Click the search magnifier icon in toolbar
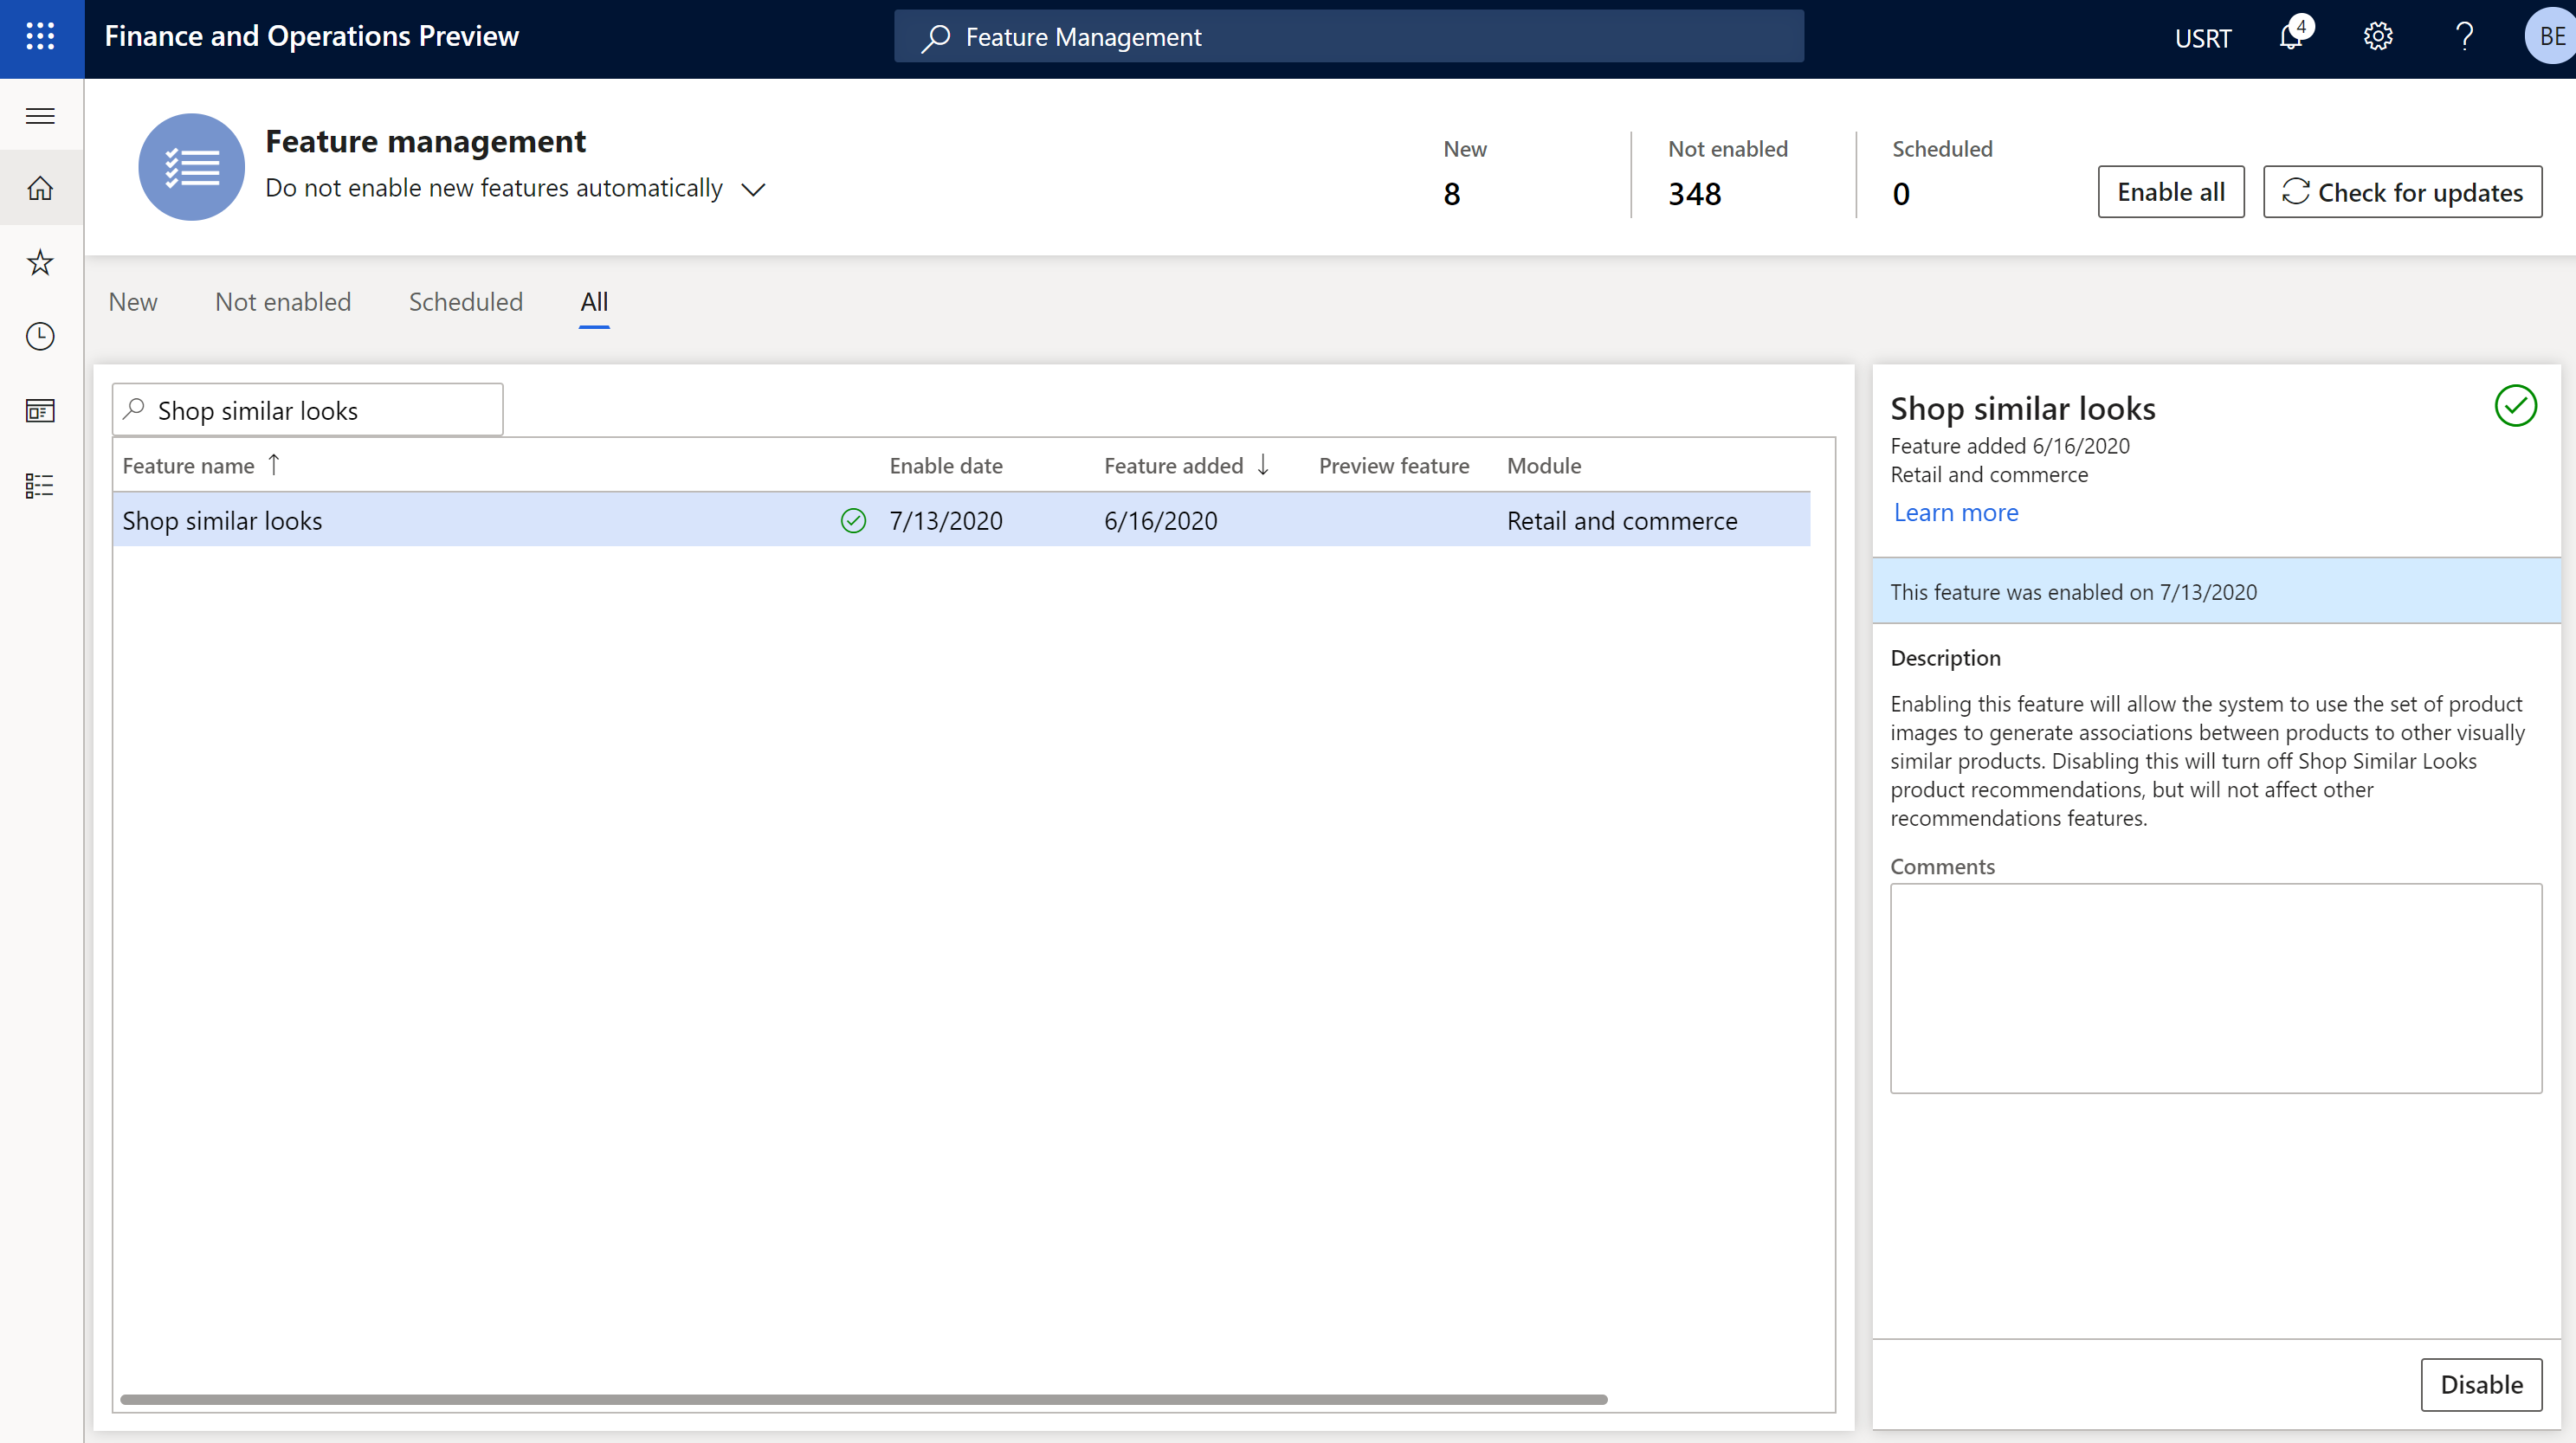Screen dimensions: 2576x1443 [938, 35]
